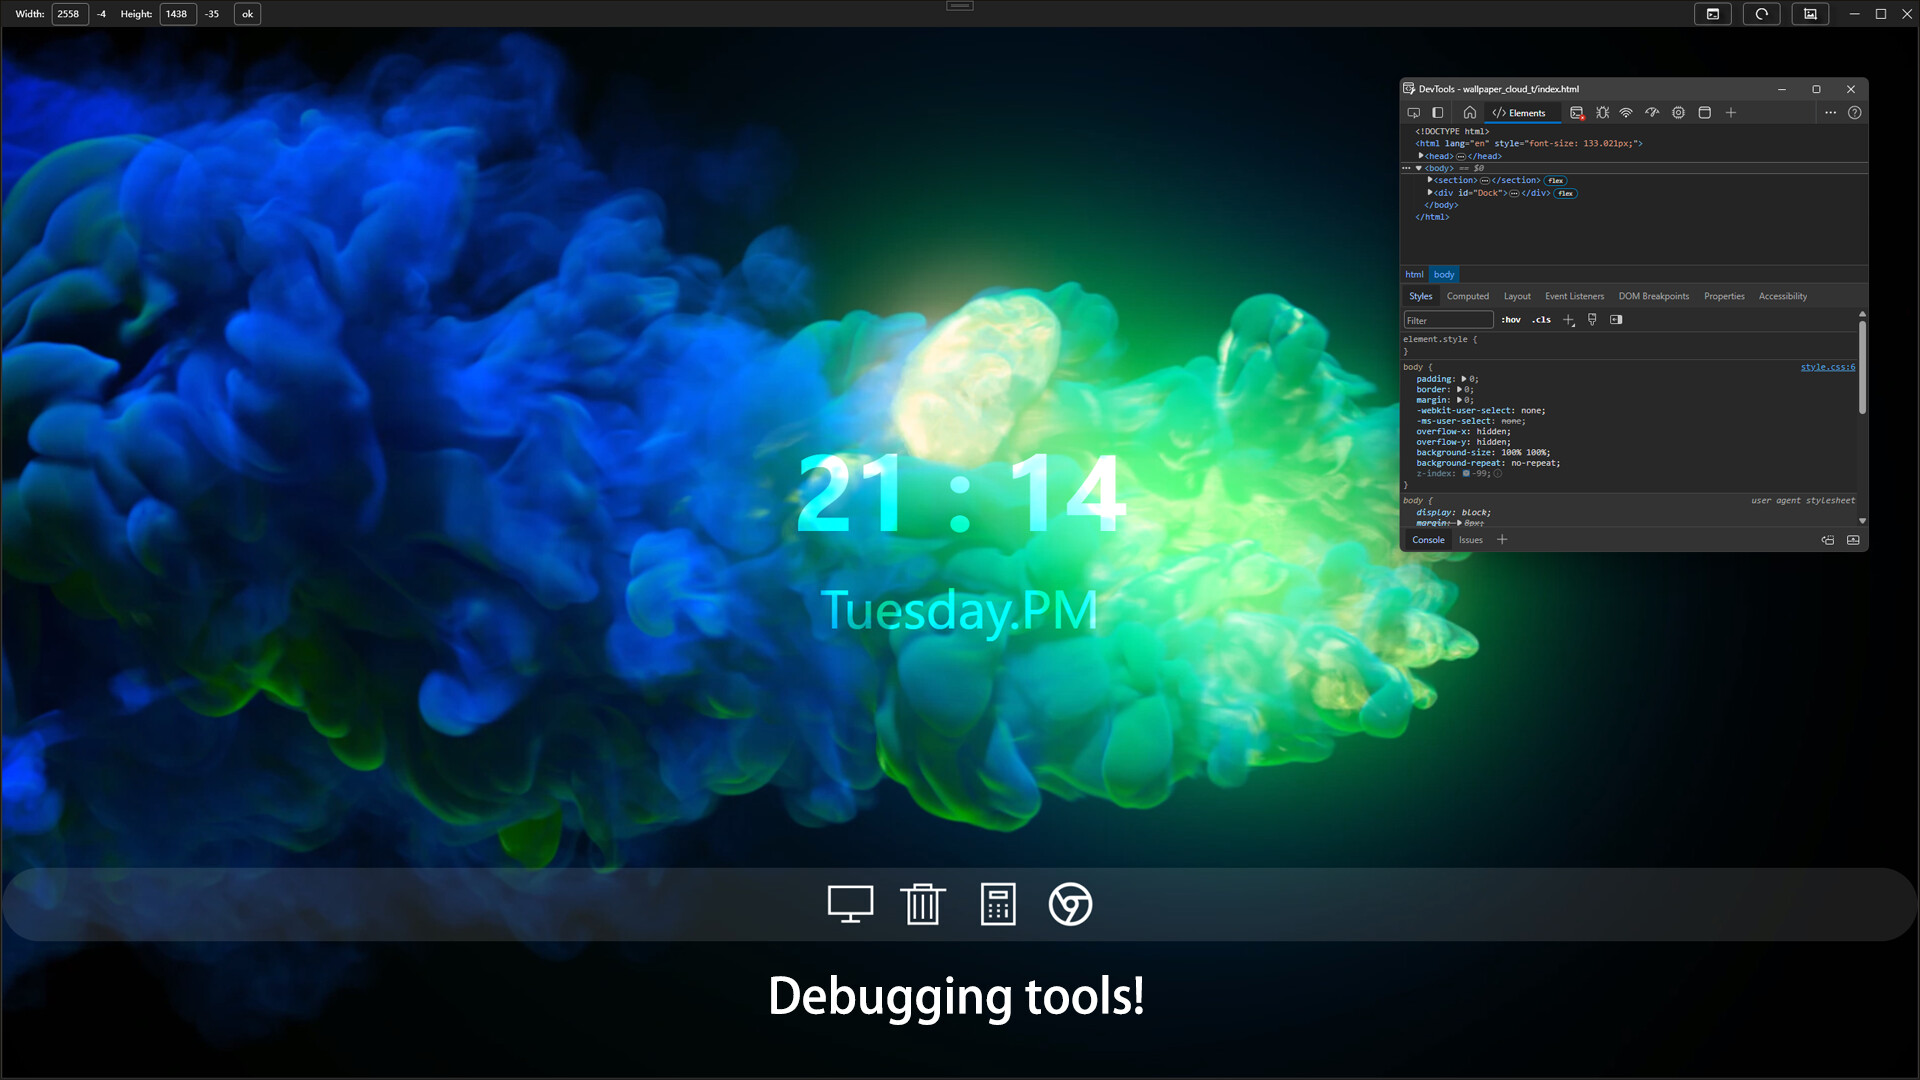Click the ok button in the top bar
Image resolution: width=1920 pixels, height=1080 pixels.
[x=246, y=14]
